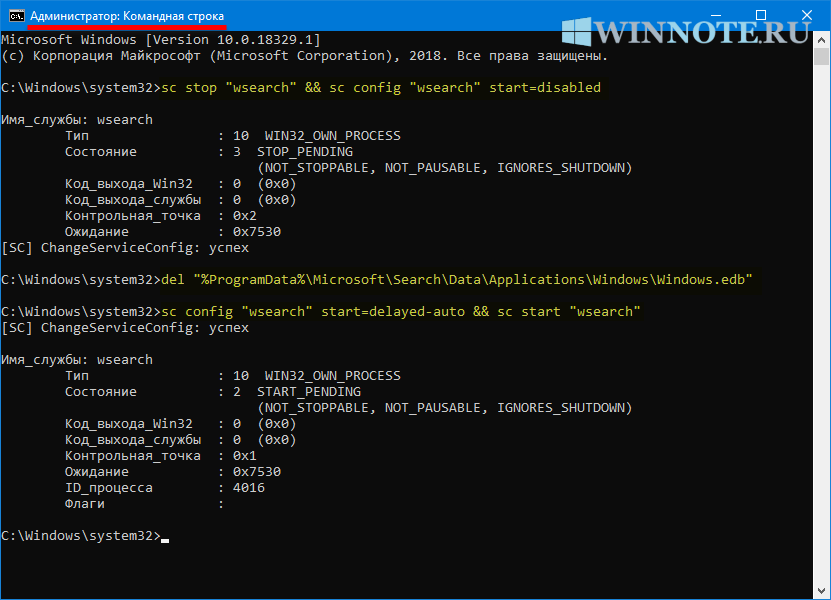This screenshot has height=600, width=831.
Task: Place cursor at the final system32 prompt
Action: pos(164,536)
